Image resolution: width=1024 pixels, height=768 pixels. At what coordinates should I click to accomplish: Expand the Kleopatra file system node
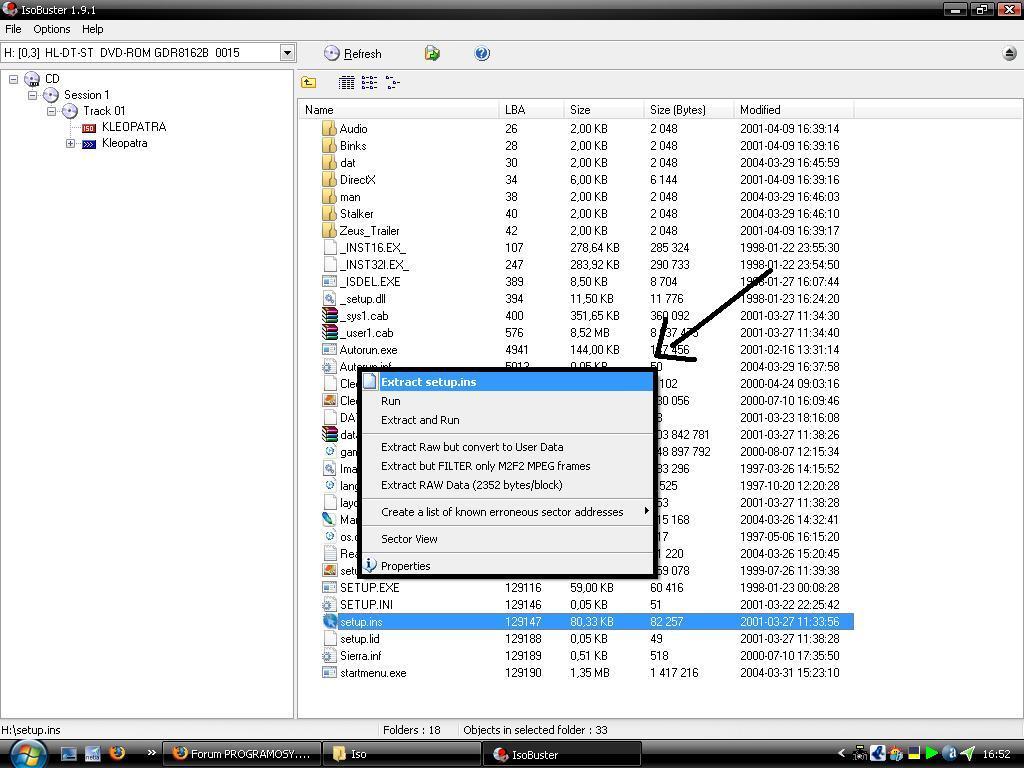[70, 144]
